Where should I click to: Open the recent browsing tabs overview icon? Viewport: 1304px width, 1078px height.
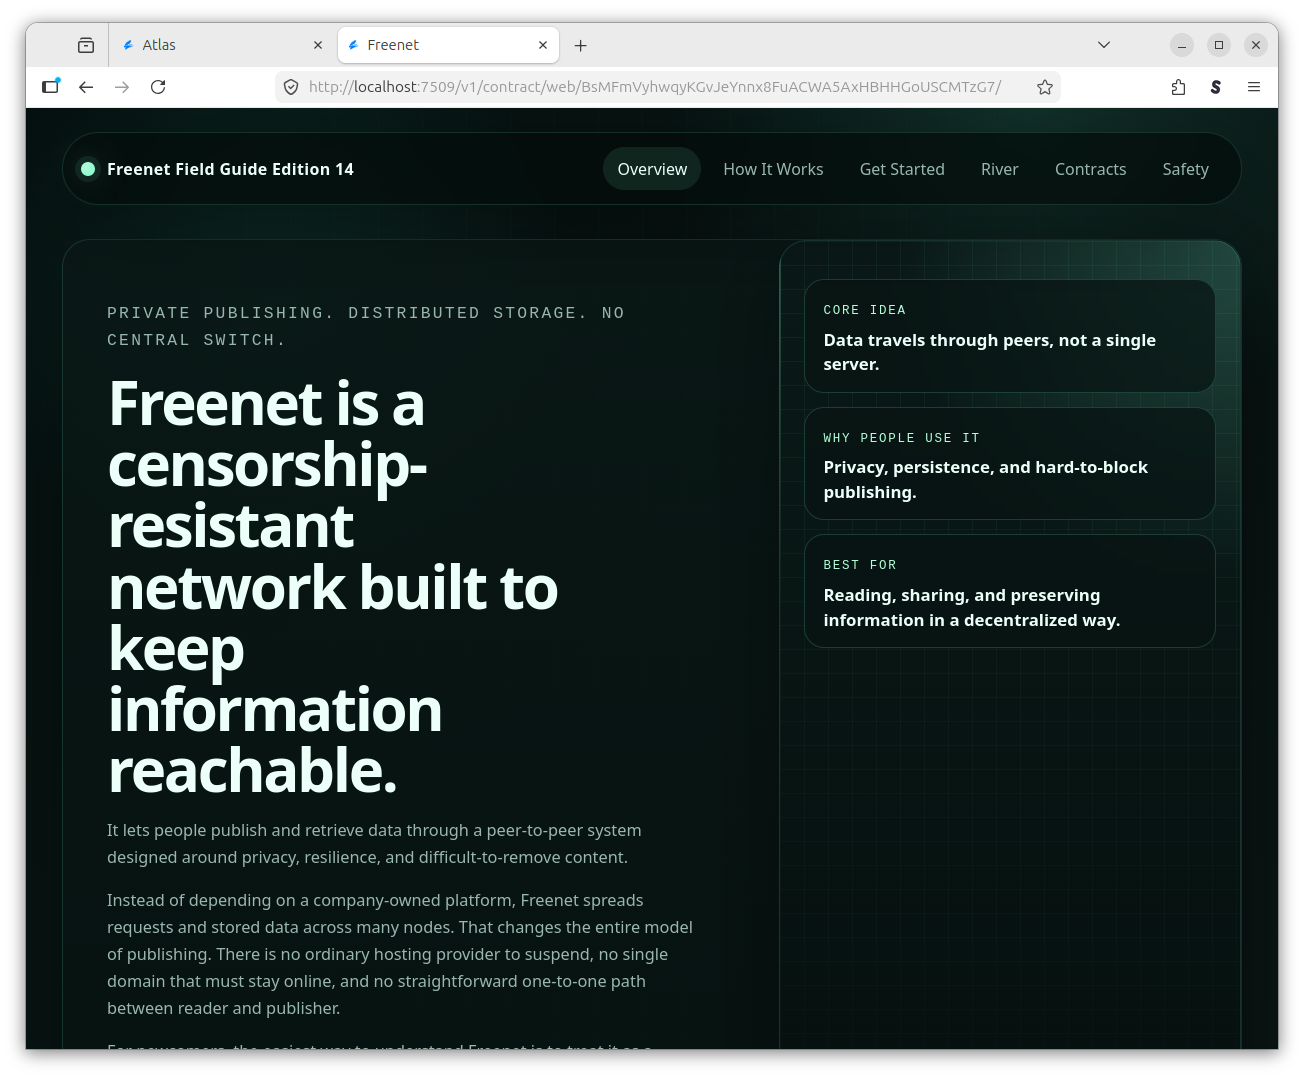pyautogui.click(x=86, y=45)
